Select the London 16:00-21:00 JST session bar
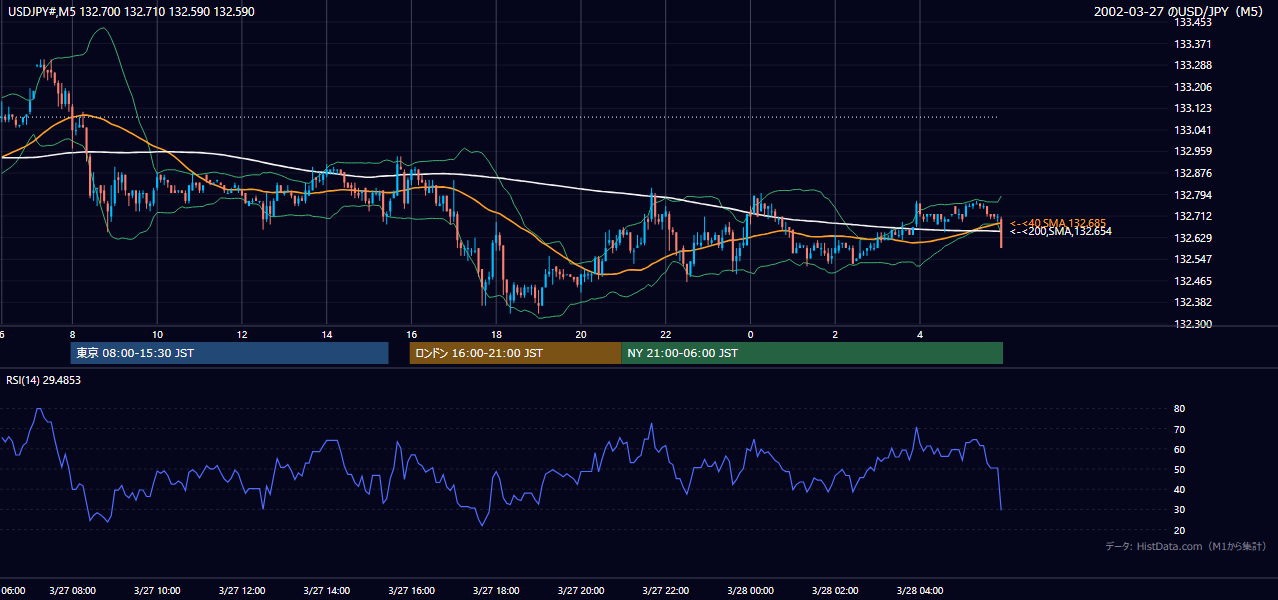This screenshot has width=1278, height=600. (x=515, y=353)
